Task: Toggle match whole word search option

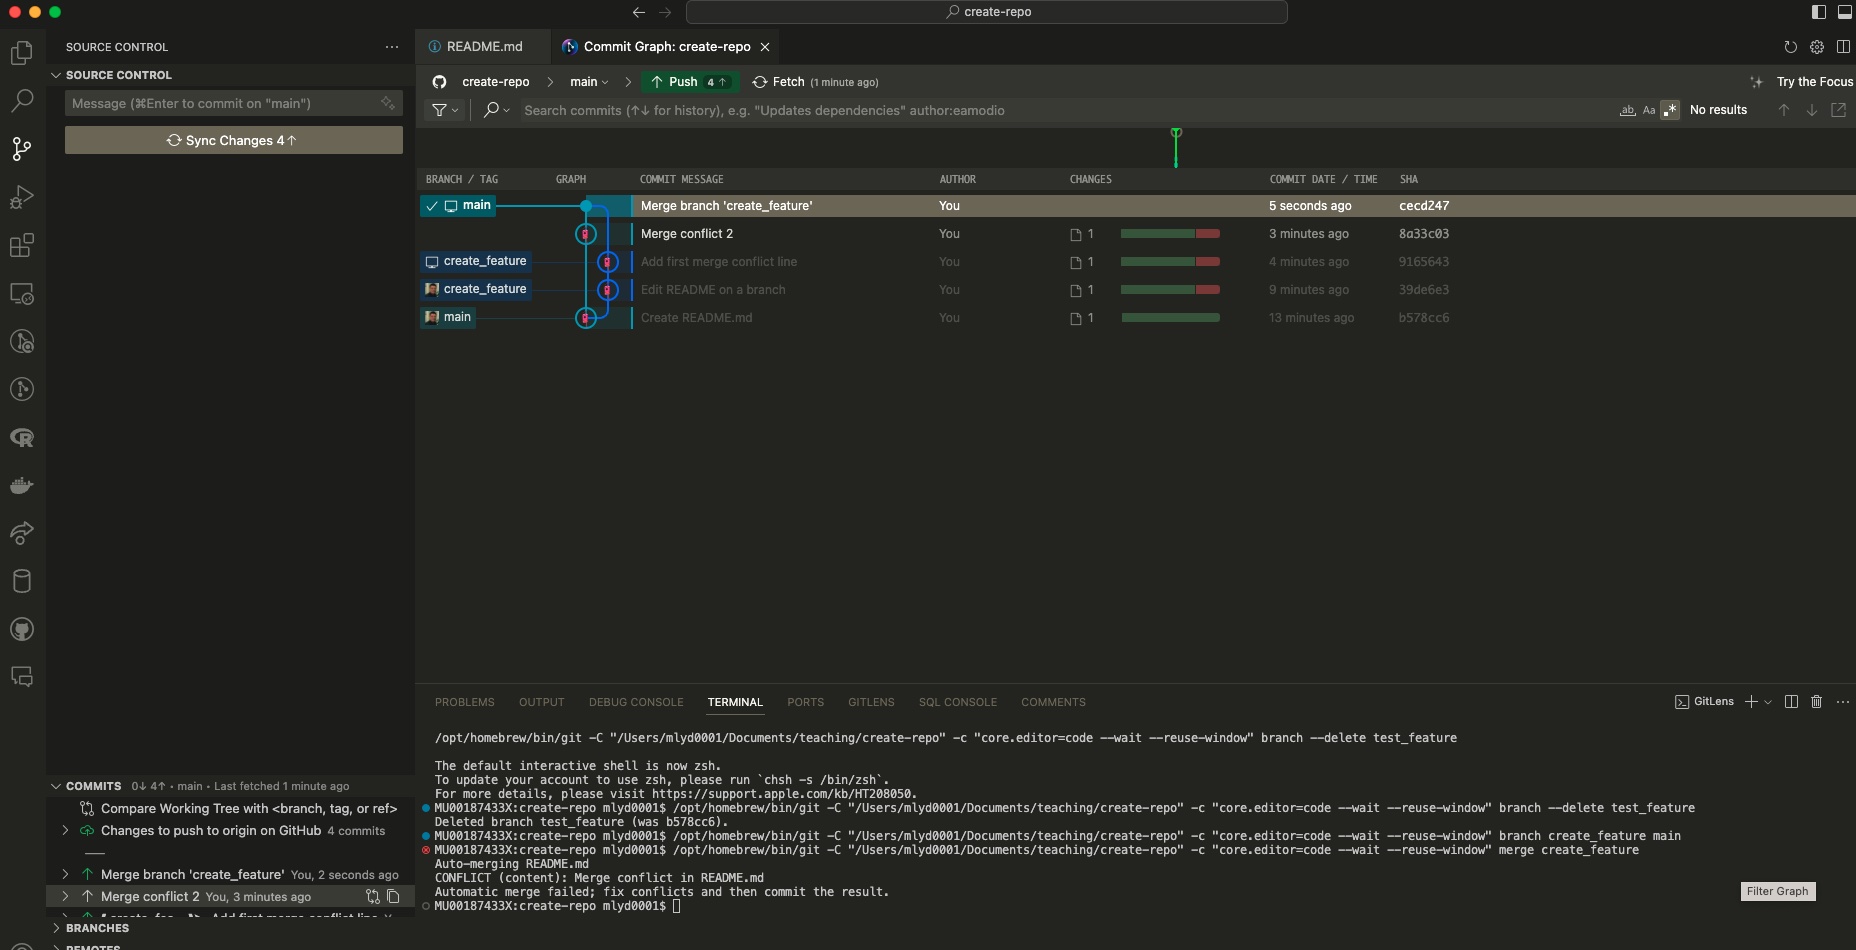Action: click(1627, 110)
